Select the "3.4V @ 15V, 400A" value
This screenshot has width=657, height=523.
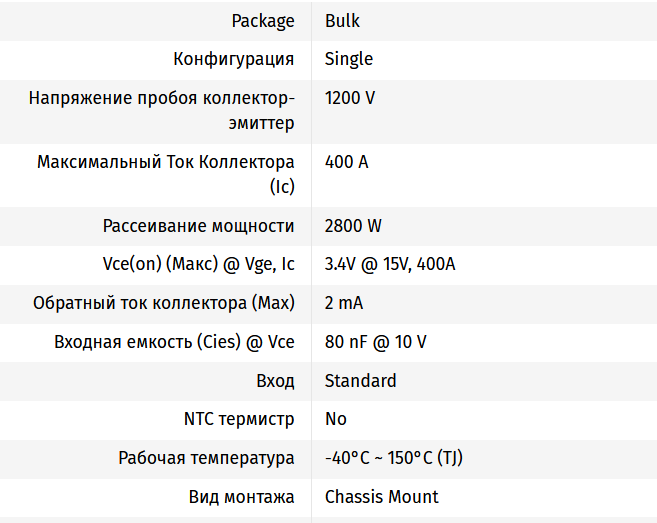pos(390,264)
